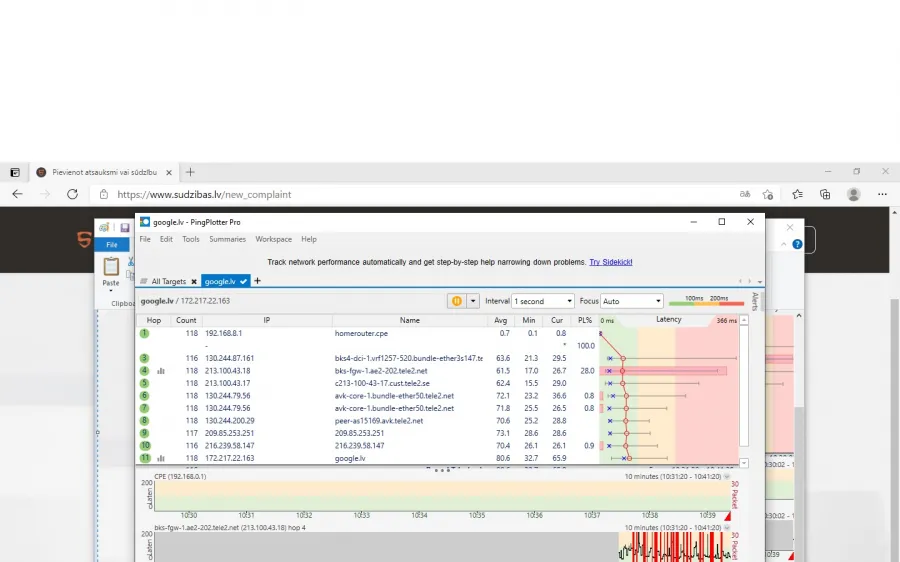Click the 28.0 packet loss value of hop 4
900x562 pixels.
coord(587,371)
